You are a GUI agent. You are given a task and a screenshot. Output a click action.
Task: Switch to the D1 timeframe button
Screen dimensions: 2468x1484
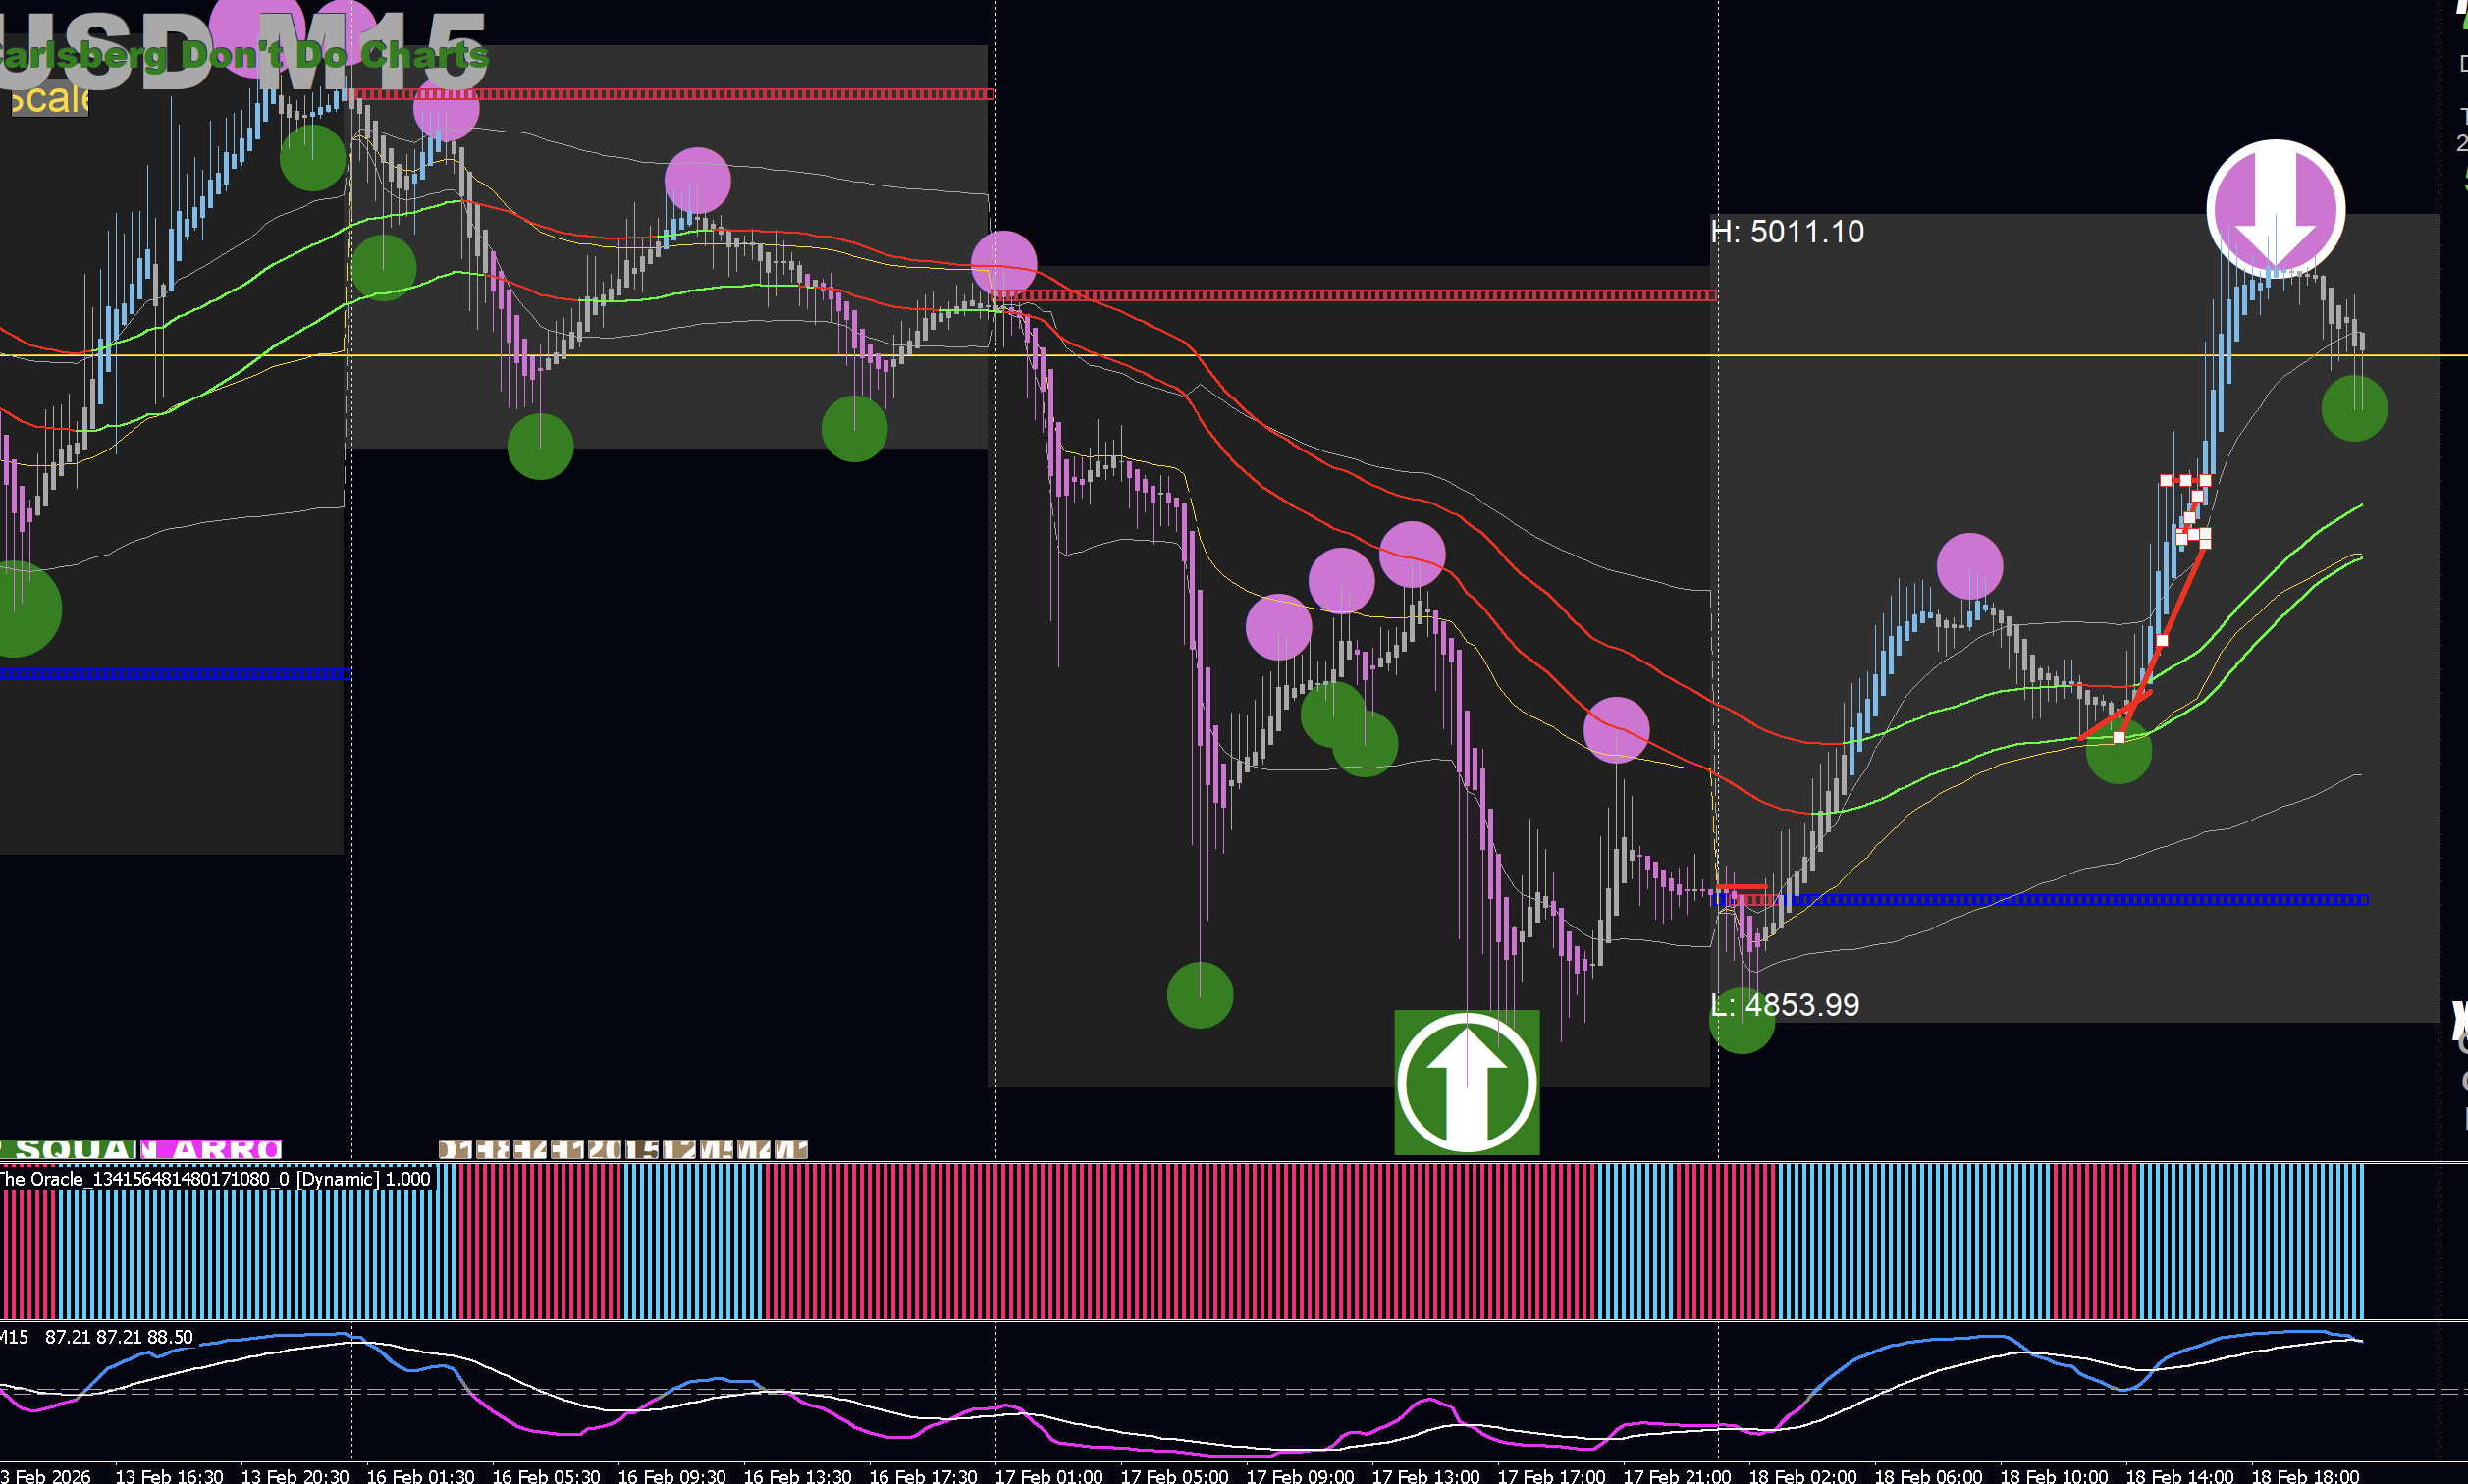pos(456,1150)
